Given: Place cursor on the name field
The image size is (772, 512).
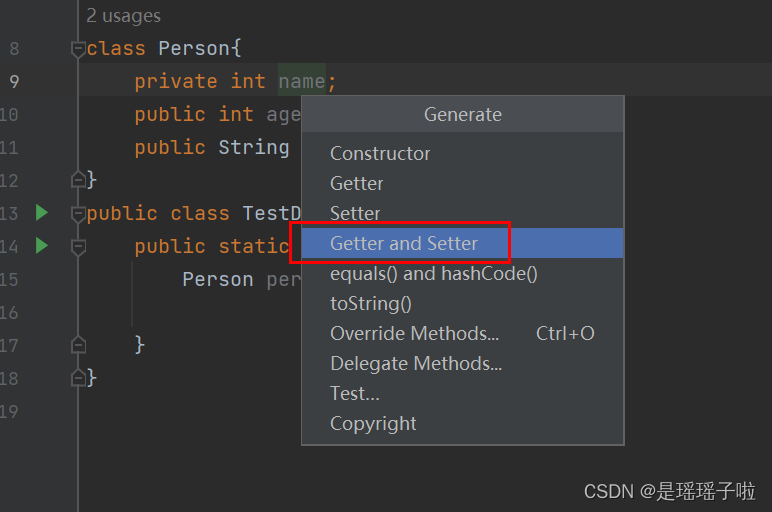Looking at the screenshot, I should click(302, 82).
